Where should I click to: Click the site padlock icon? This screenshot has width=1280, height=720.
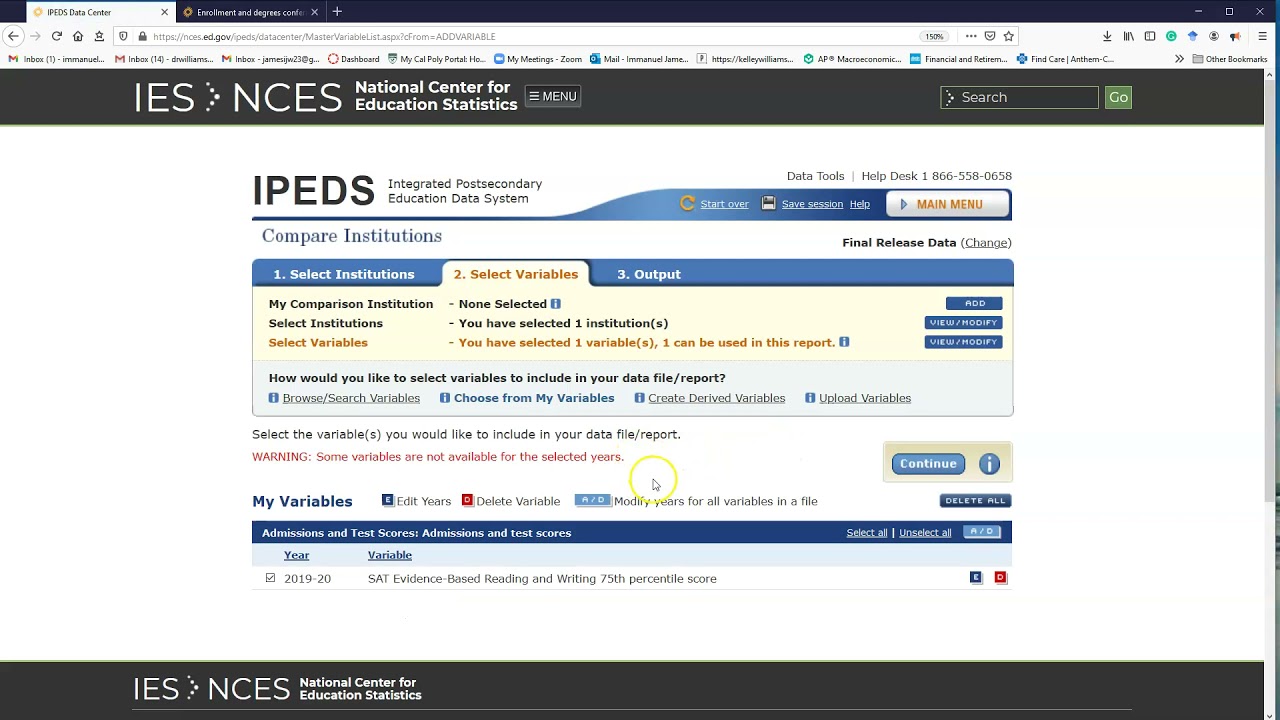coord(143,36)
